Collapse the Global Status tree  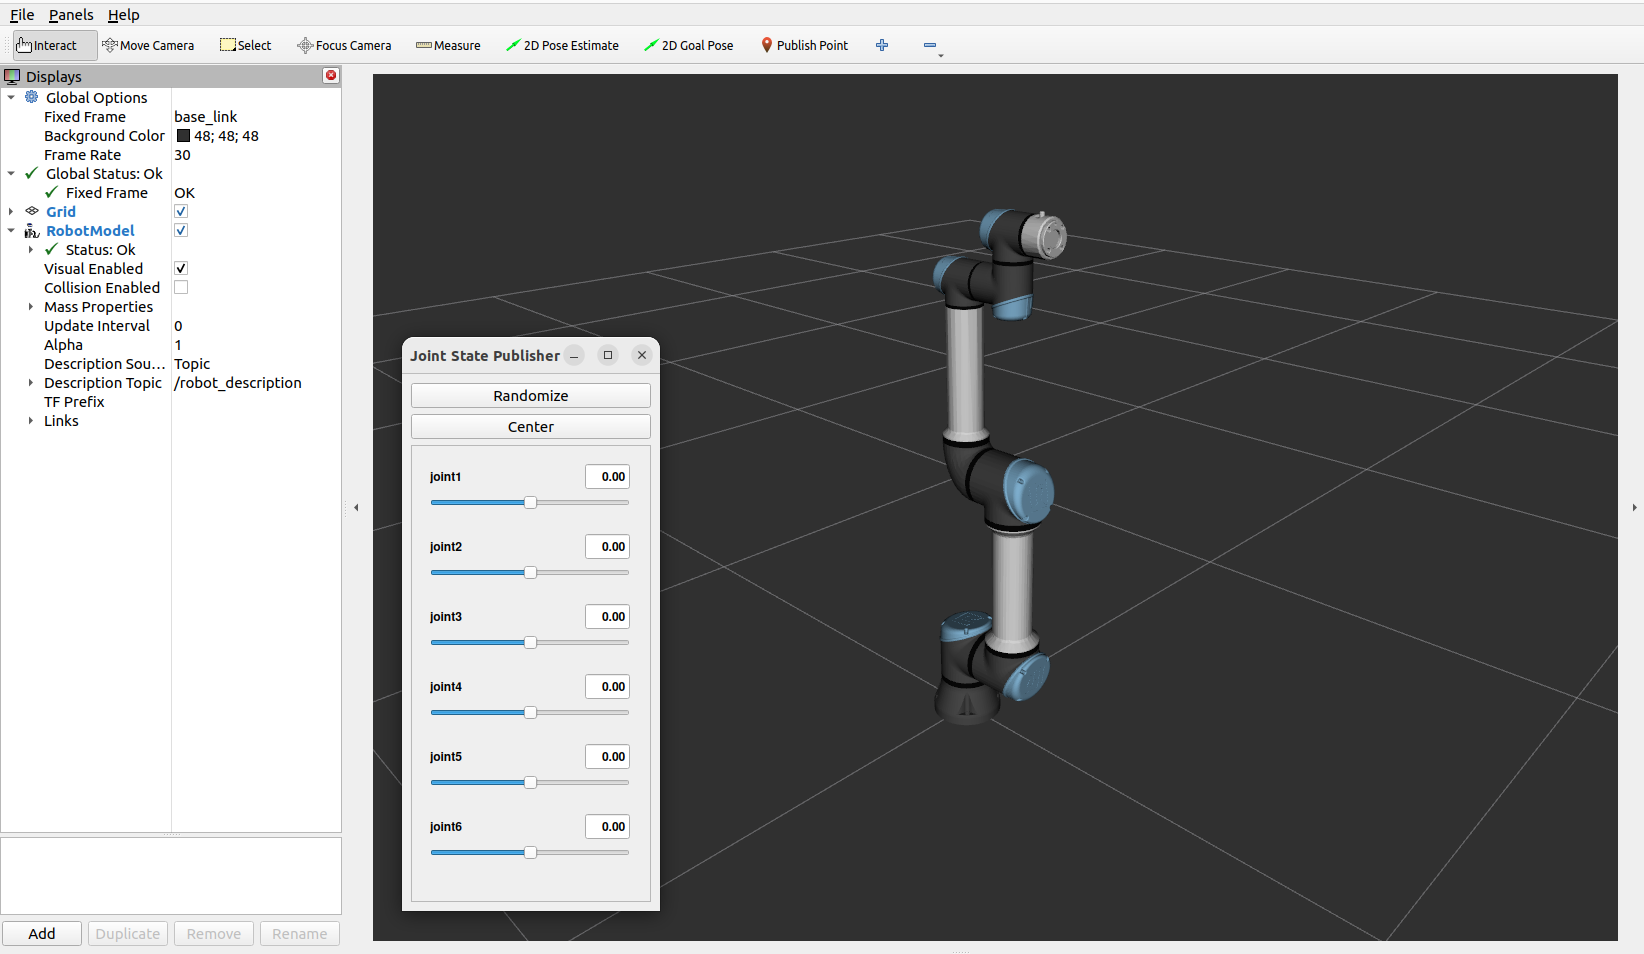pyautogui.click(x=11, y=173)
